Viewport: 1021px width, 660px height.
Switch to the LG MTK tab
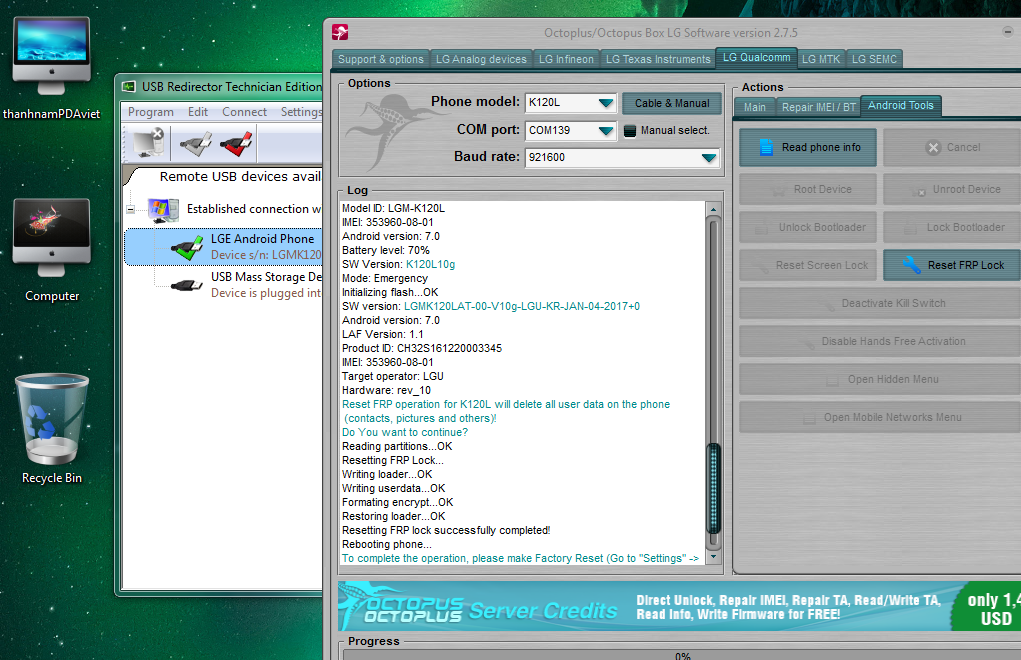pos(821,59)
